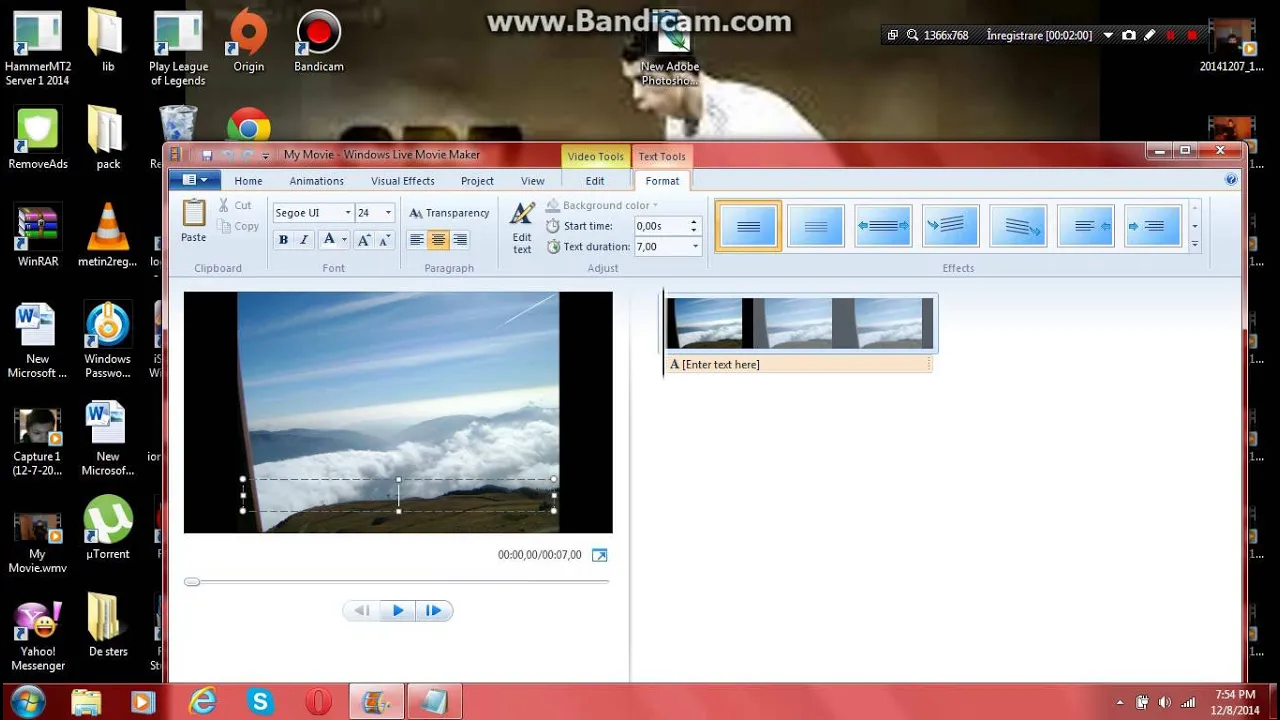This screenshot has height=720, width=1280.
Task: Open Internet Explorer from taskbar
Action: (203, 701)
